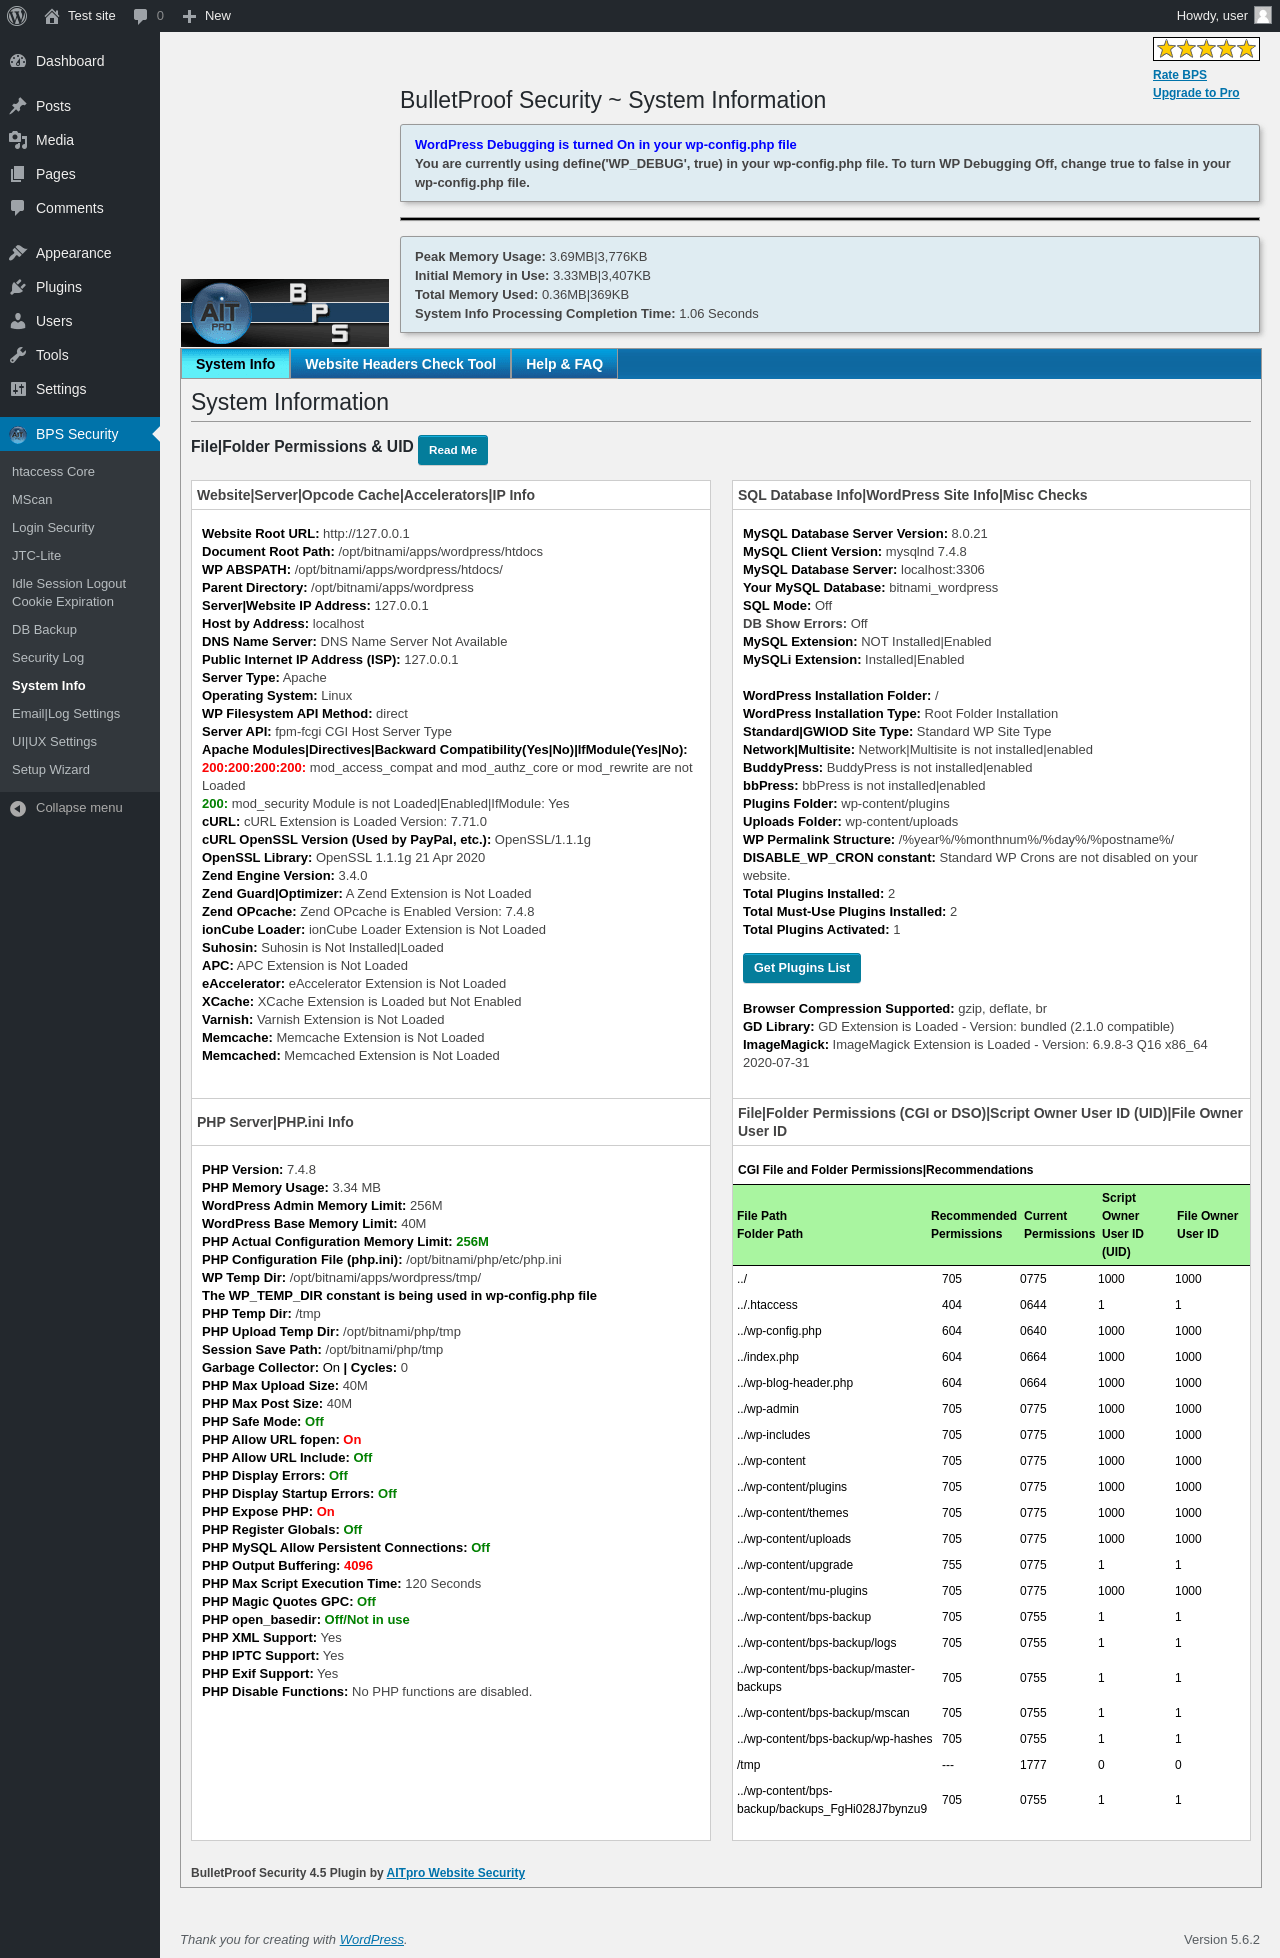Open the Settings menu label

click(x=61, y=389)
